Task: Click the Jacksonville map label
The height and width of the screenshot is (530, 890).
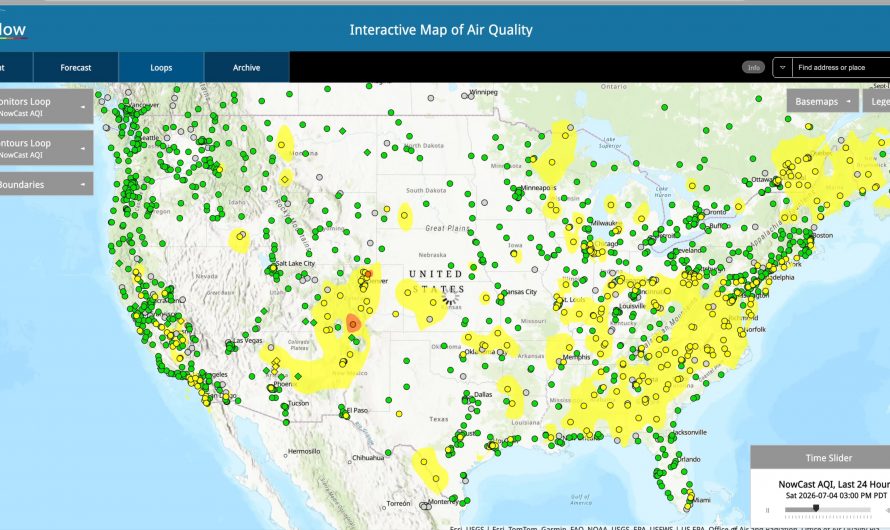Action: point(689,432)
